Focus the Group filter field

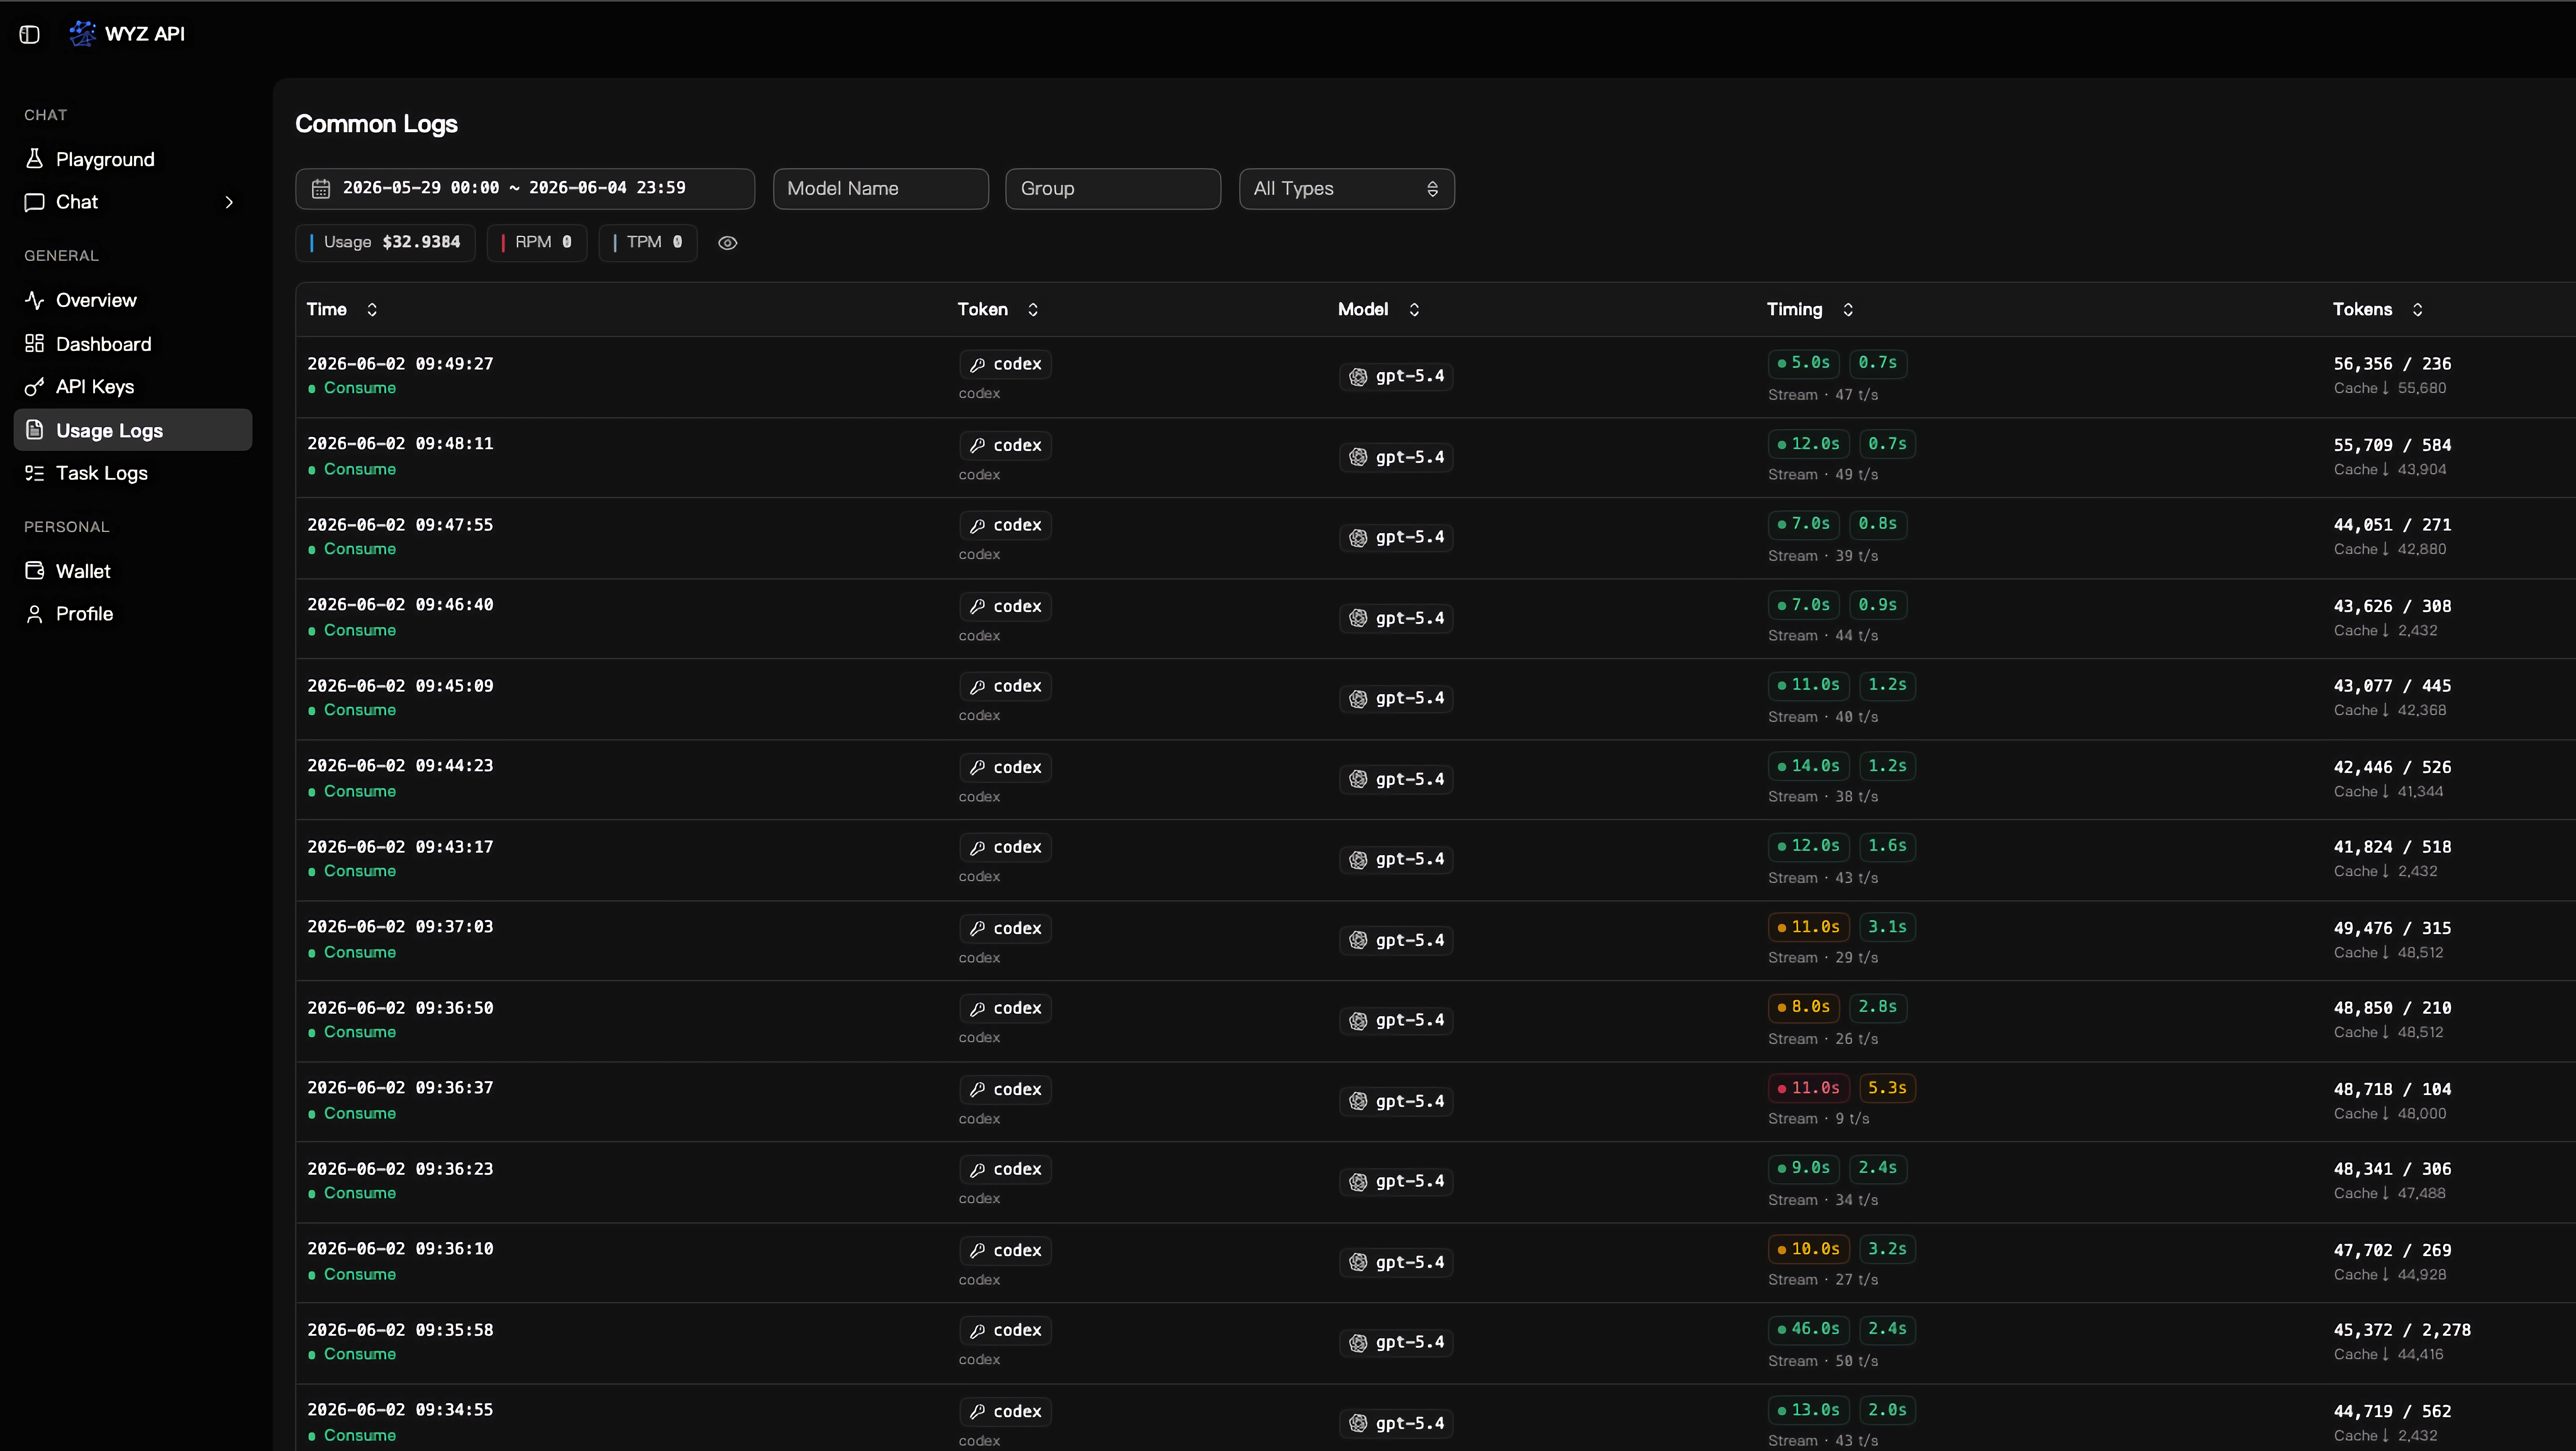pyautogui.click(x=1113, y=188)
